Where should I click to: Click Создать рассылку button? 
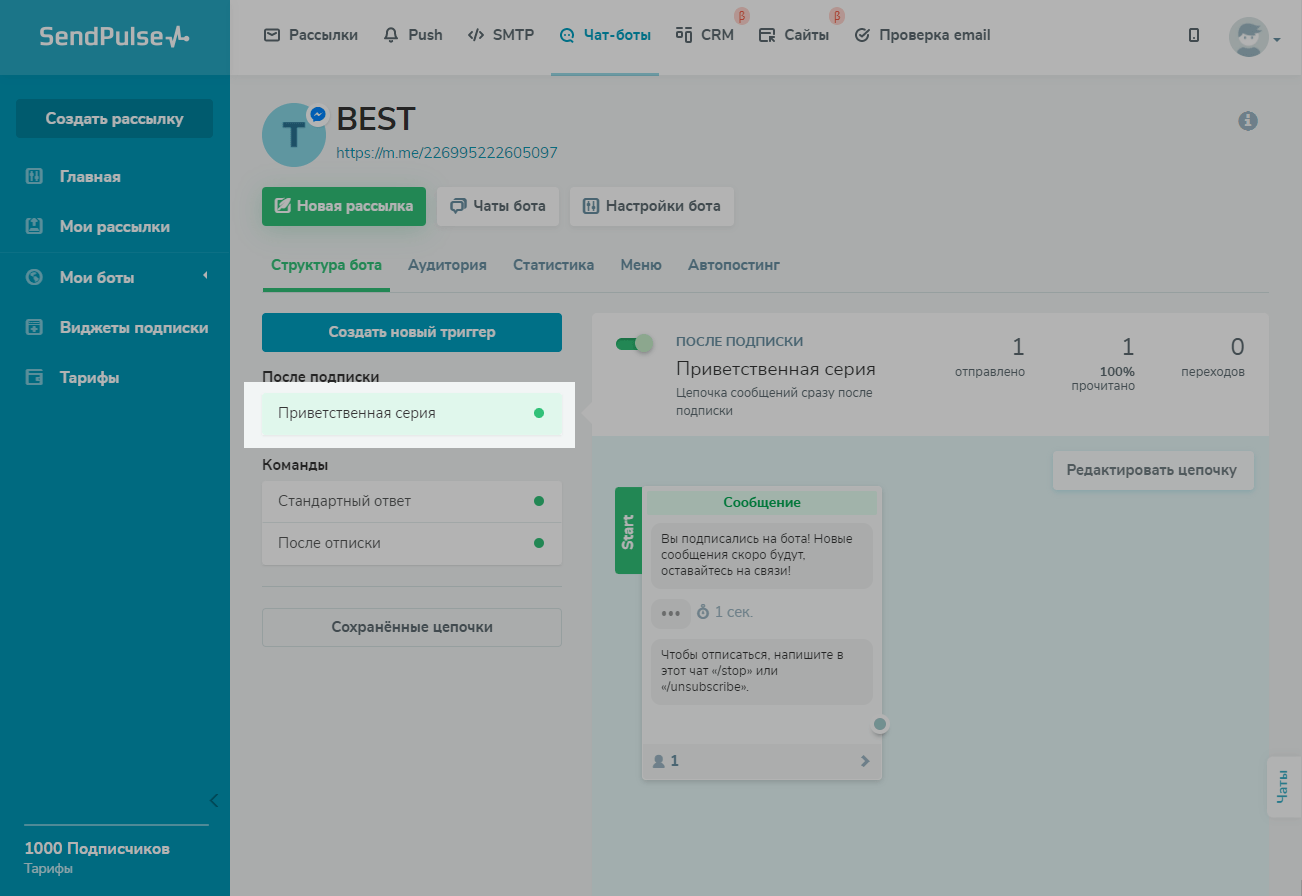point(114,119)
